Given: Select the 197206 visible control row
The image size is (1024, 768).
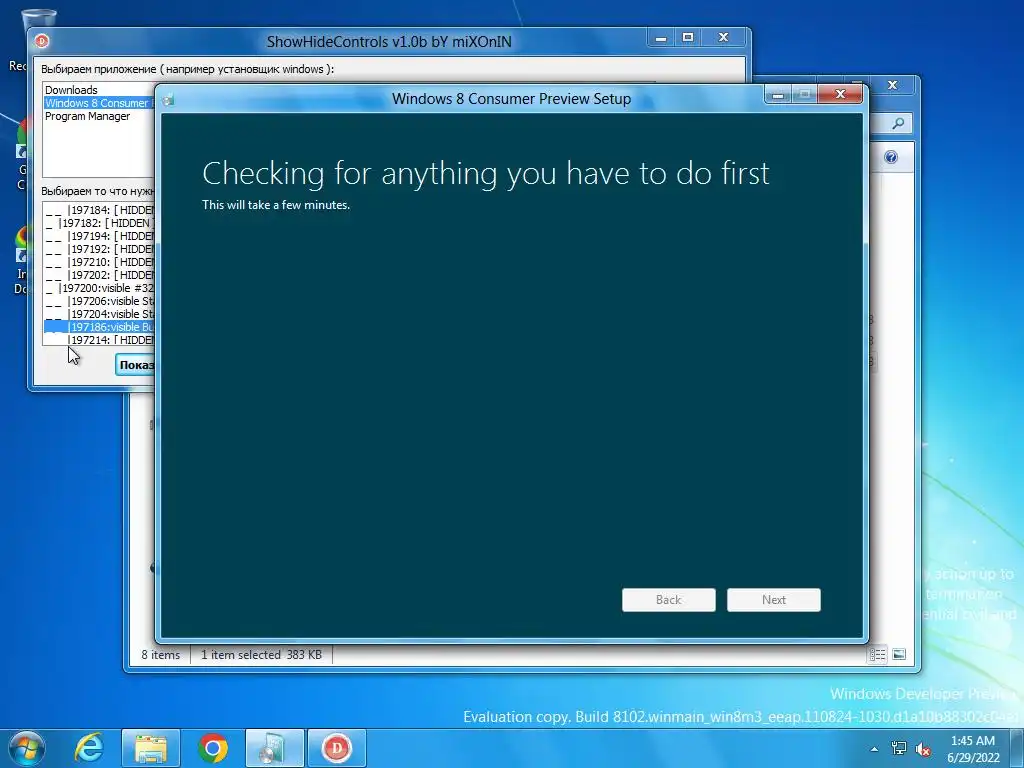Looking at the screenshot, I should [100, 301].
